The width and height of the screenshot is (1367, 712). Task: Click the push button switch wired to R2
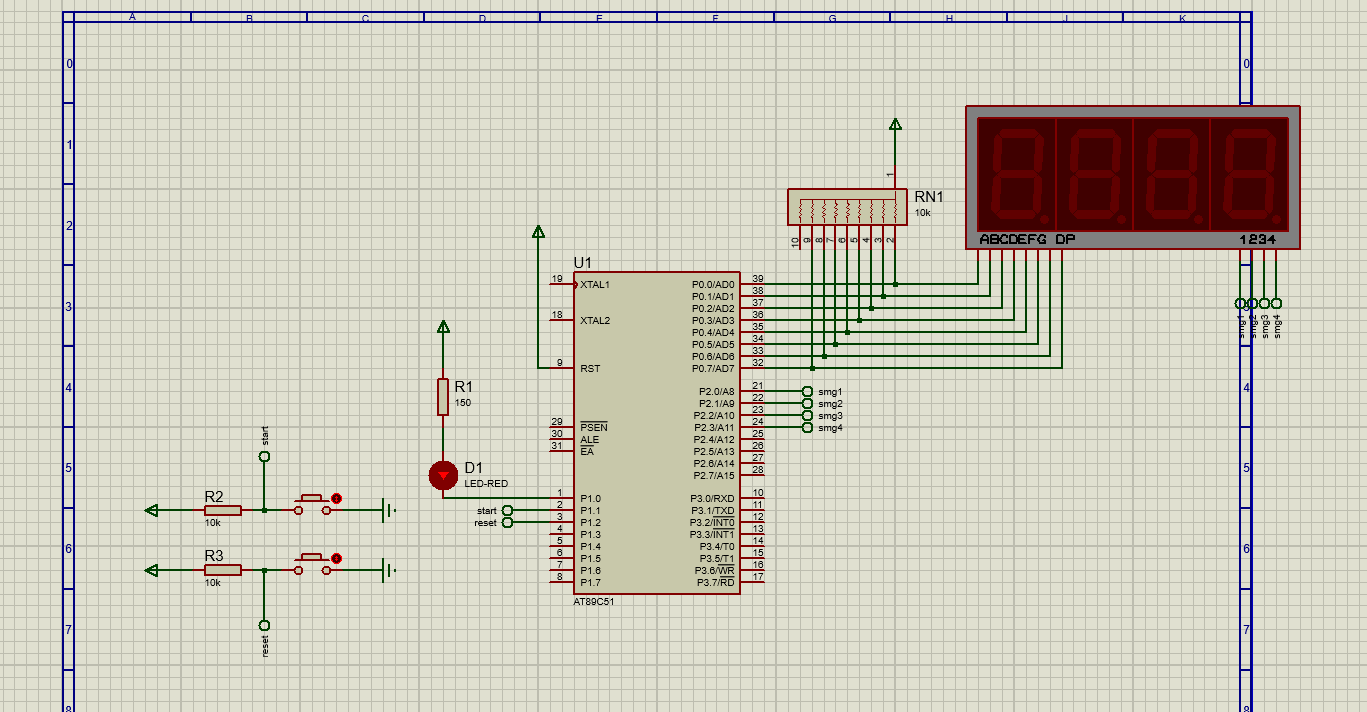[313, 505]
